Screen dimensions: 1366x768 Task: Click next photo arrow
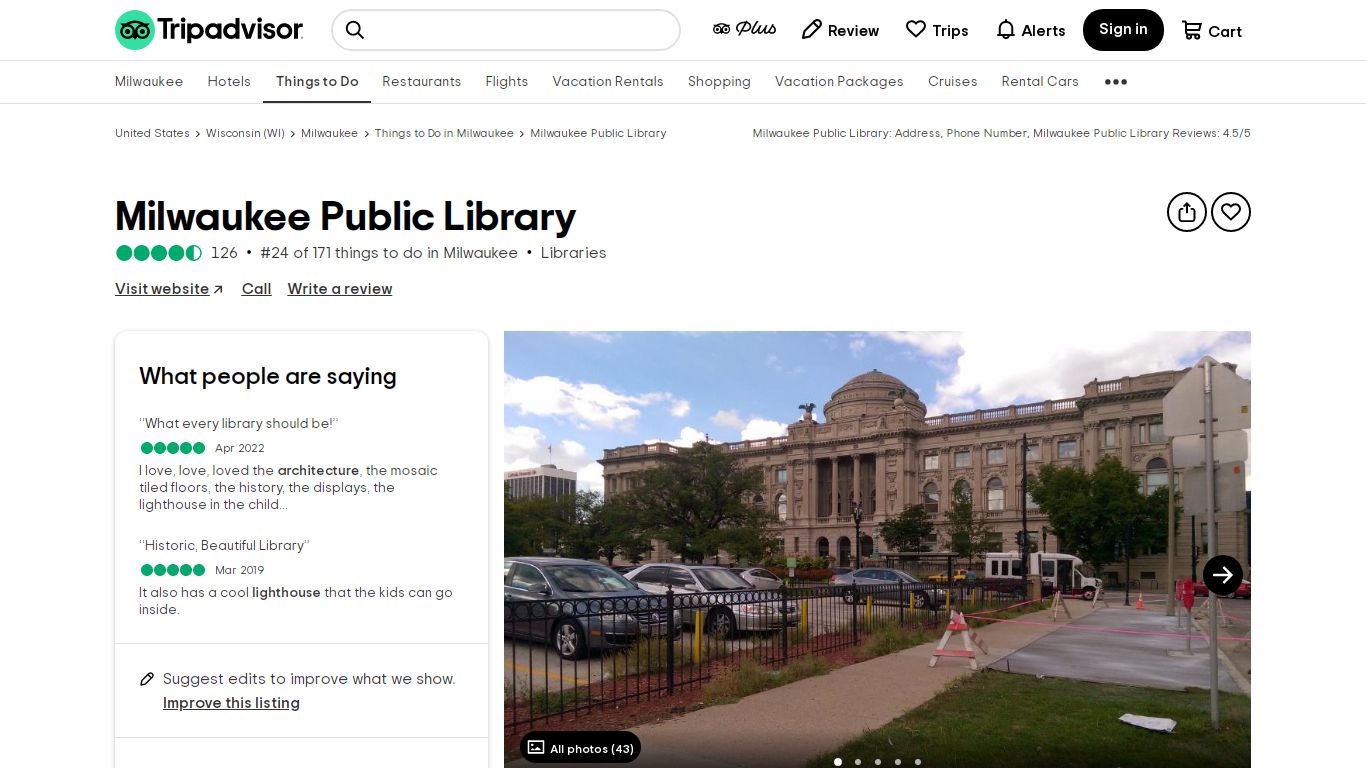pos(1222,575)
